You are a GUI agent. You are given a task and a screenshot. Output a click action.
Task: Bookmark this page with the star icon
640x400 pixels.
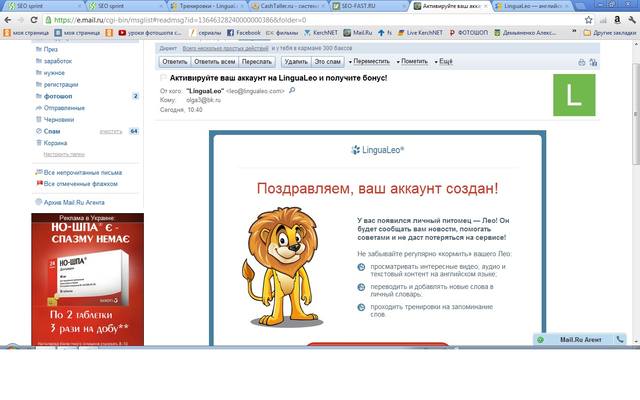coord(588,20)
